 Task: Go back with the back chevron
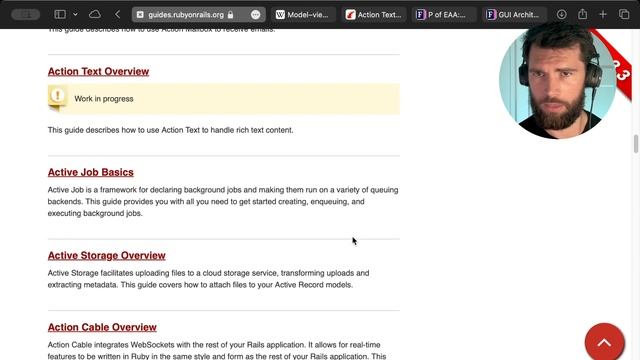118,14
